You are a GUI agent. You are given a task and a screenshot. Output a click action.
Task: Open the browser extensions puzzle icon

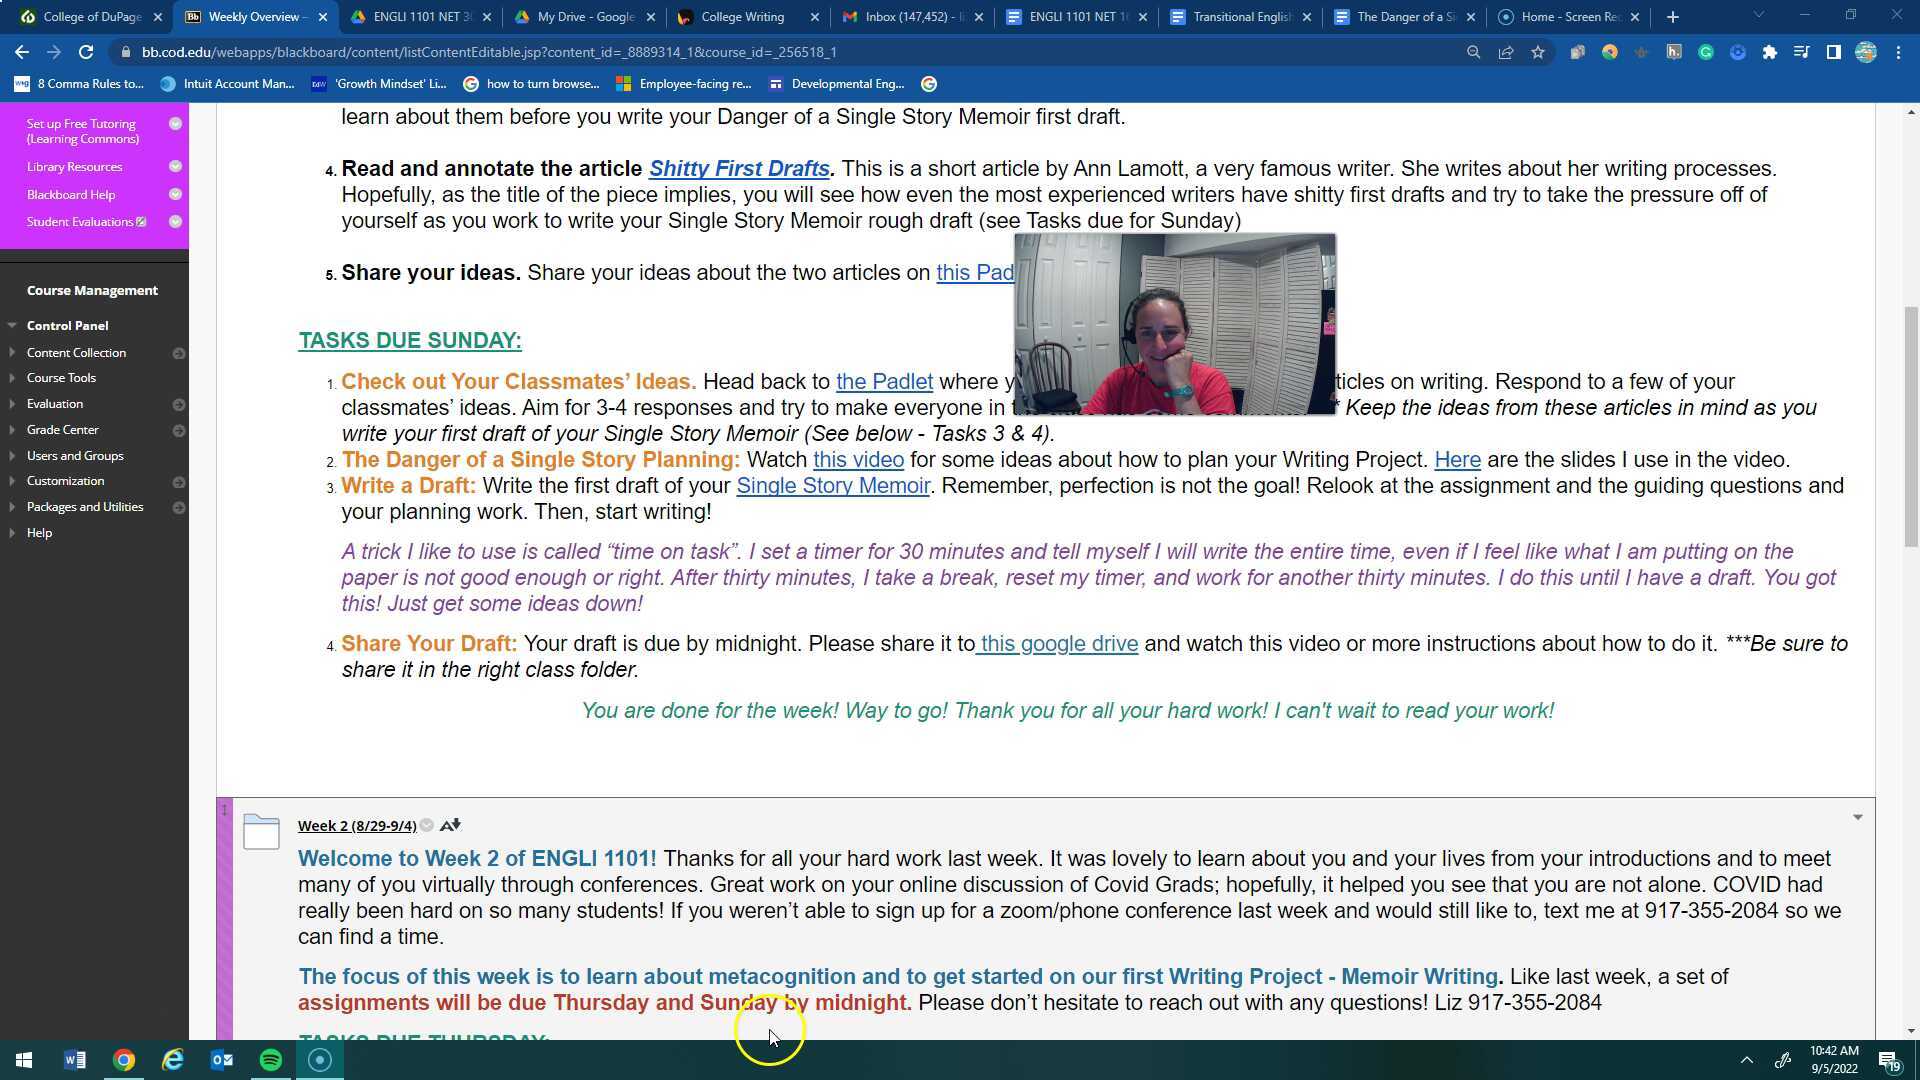(1770, 52)
